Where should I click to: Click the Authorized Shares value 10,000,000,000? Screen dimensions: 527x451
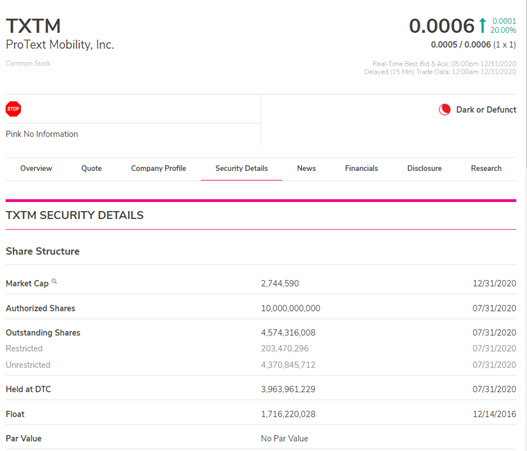[291, 308]
